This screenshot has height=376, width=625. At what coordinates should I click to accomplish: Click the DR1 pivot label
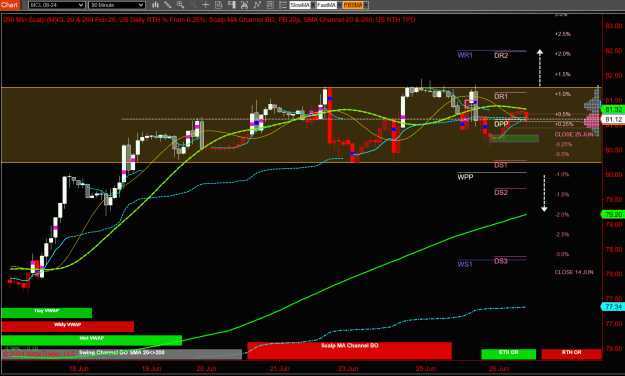pos(501,96)
